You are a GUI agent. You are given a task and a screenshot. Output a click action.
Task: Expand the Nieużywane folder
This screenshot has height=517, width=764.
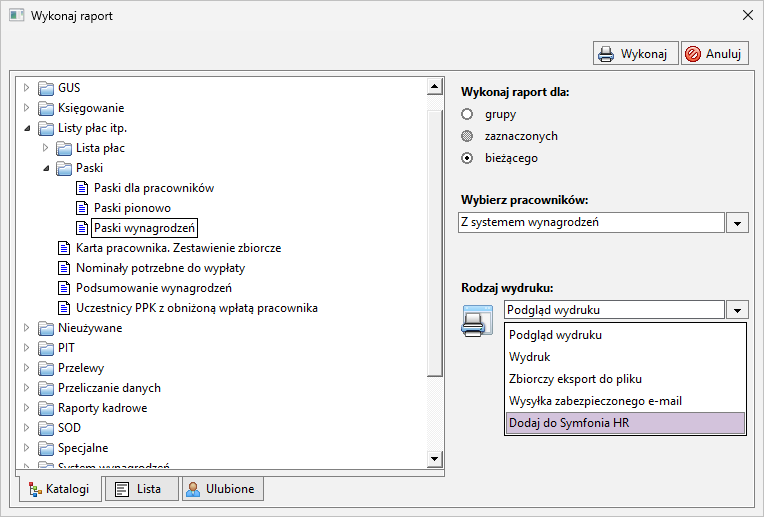pos(26,328)
